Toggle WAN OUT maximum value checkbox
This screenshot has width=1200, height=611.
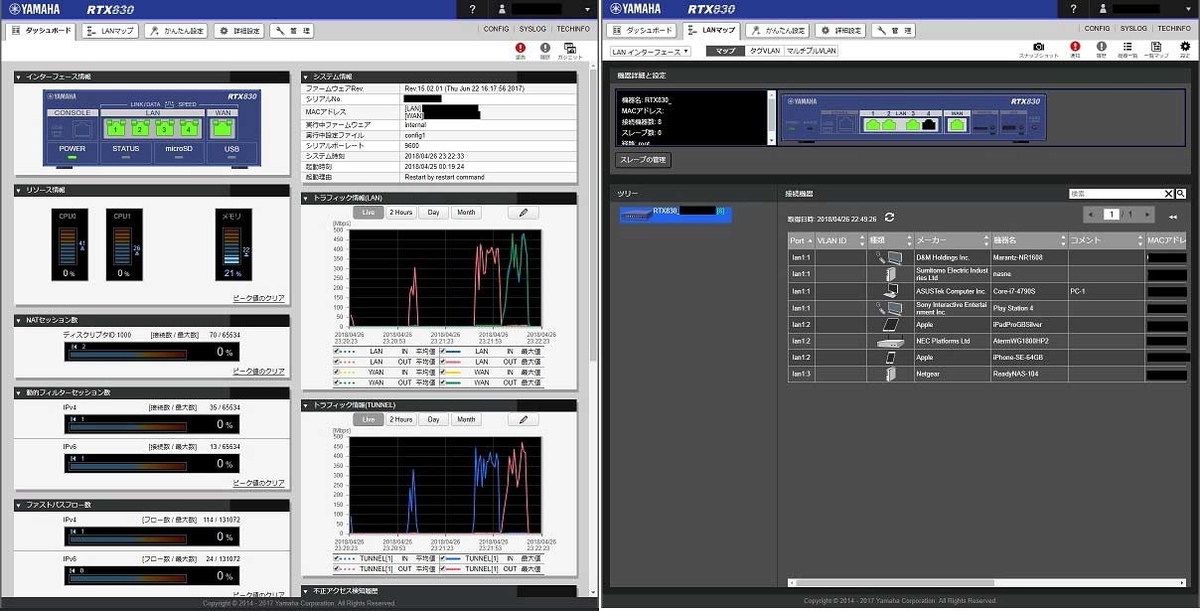442,382
